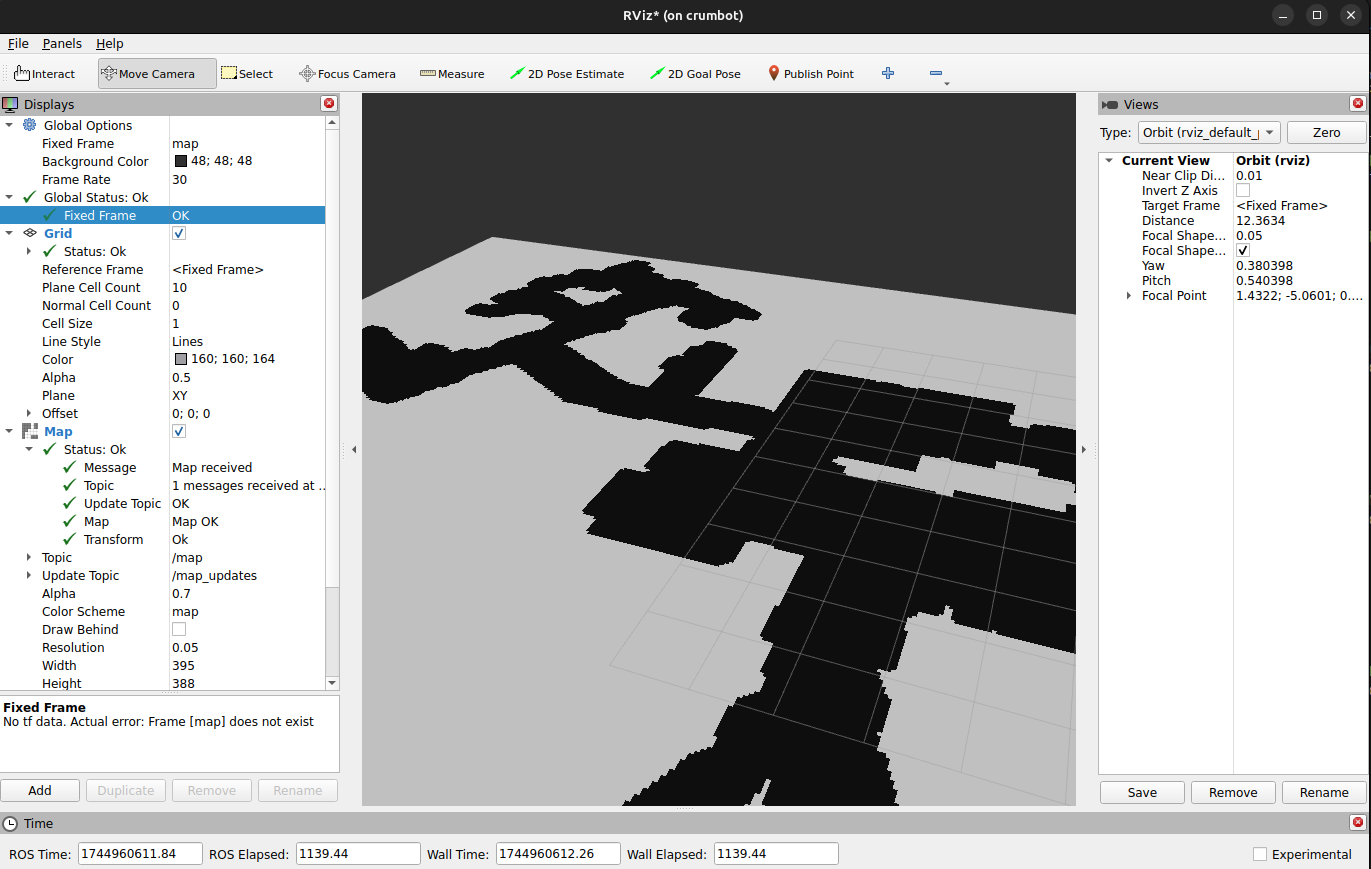
Task: Select the Interact tool
Action: (x=44, y=73)
